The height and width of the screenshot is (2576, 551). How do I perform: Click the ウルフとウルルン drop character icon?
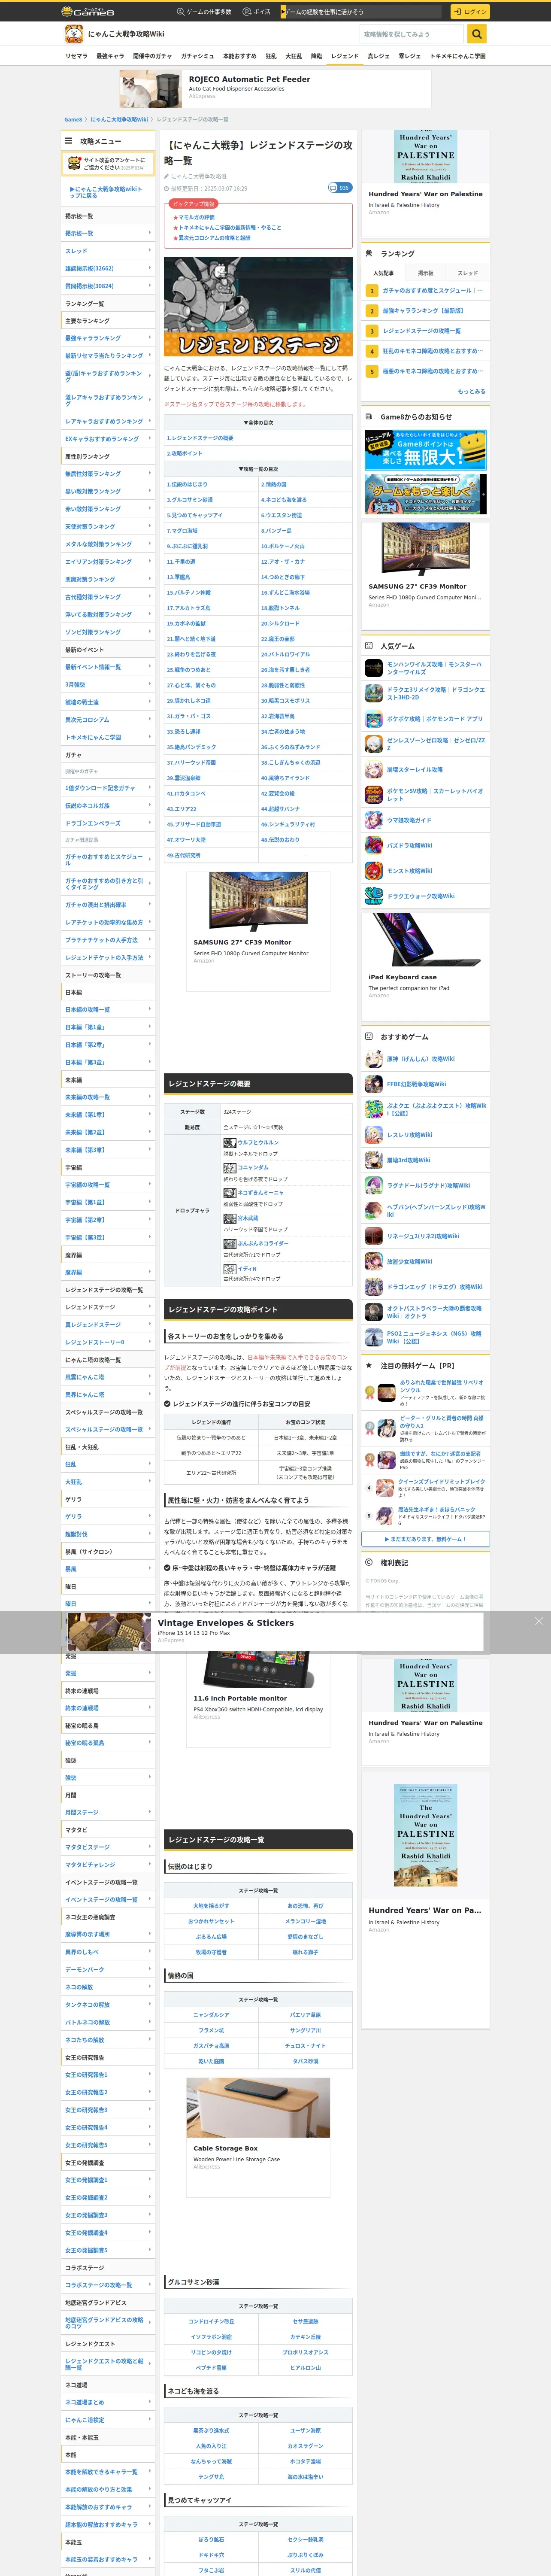(229, 1143)
